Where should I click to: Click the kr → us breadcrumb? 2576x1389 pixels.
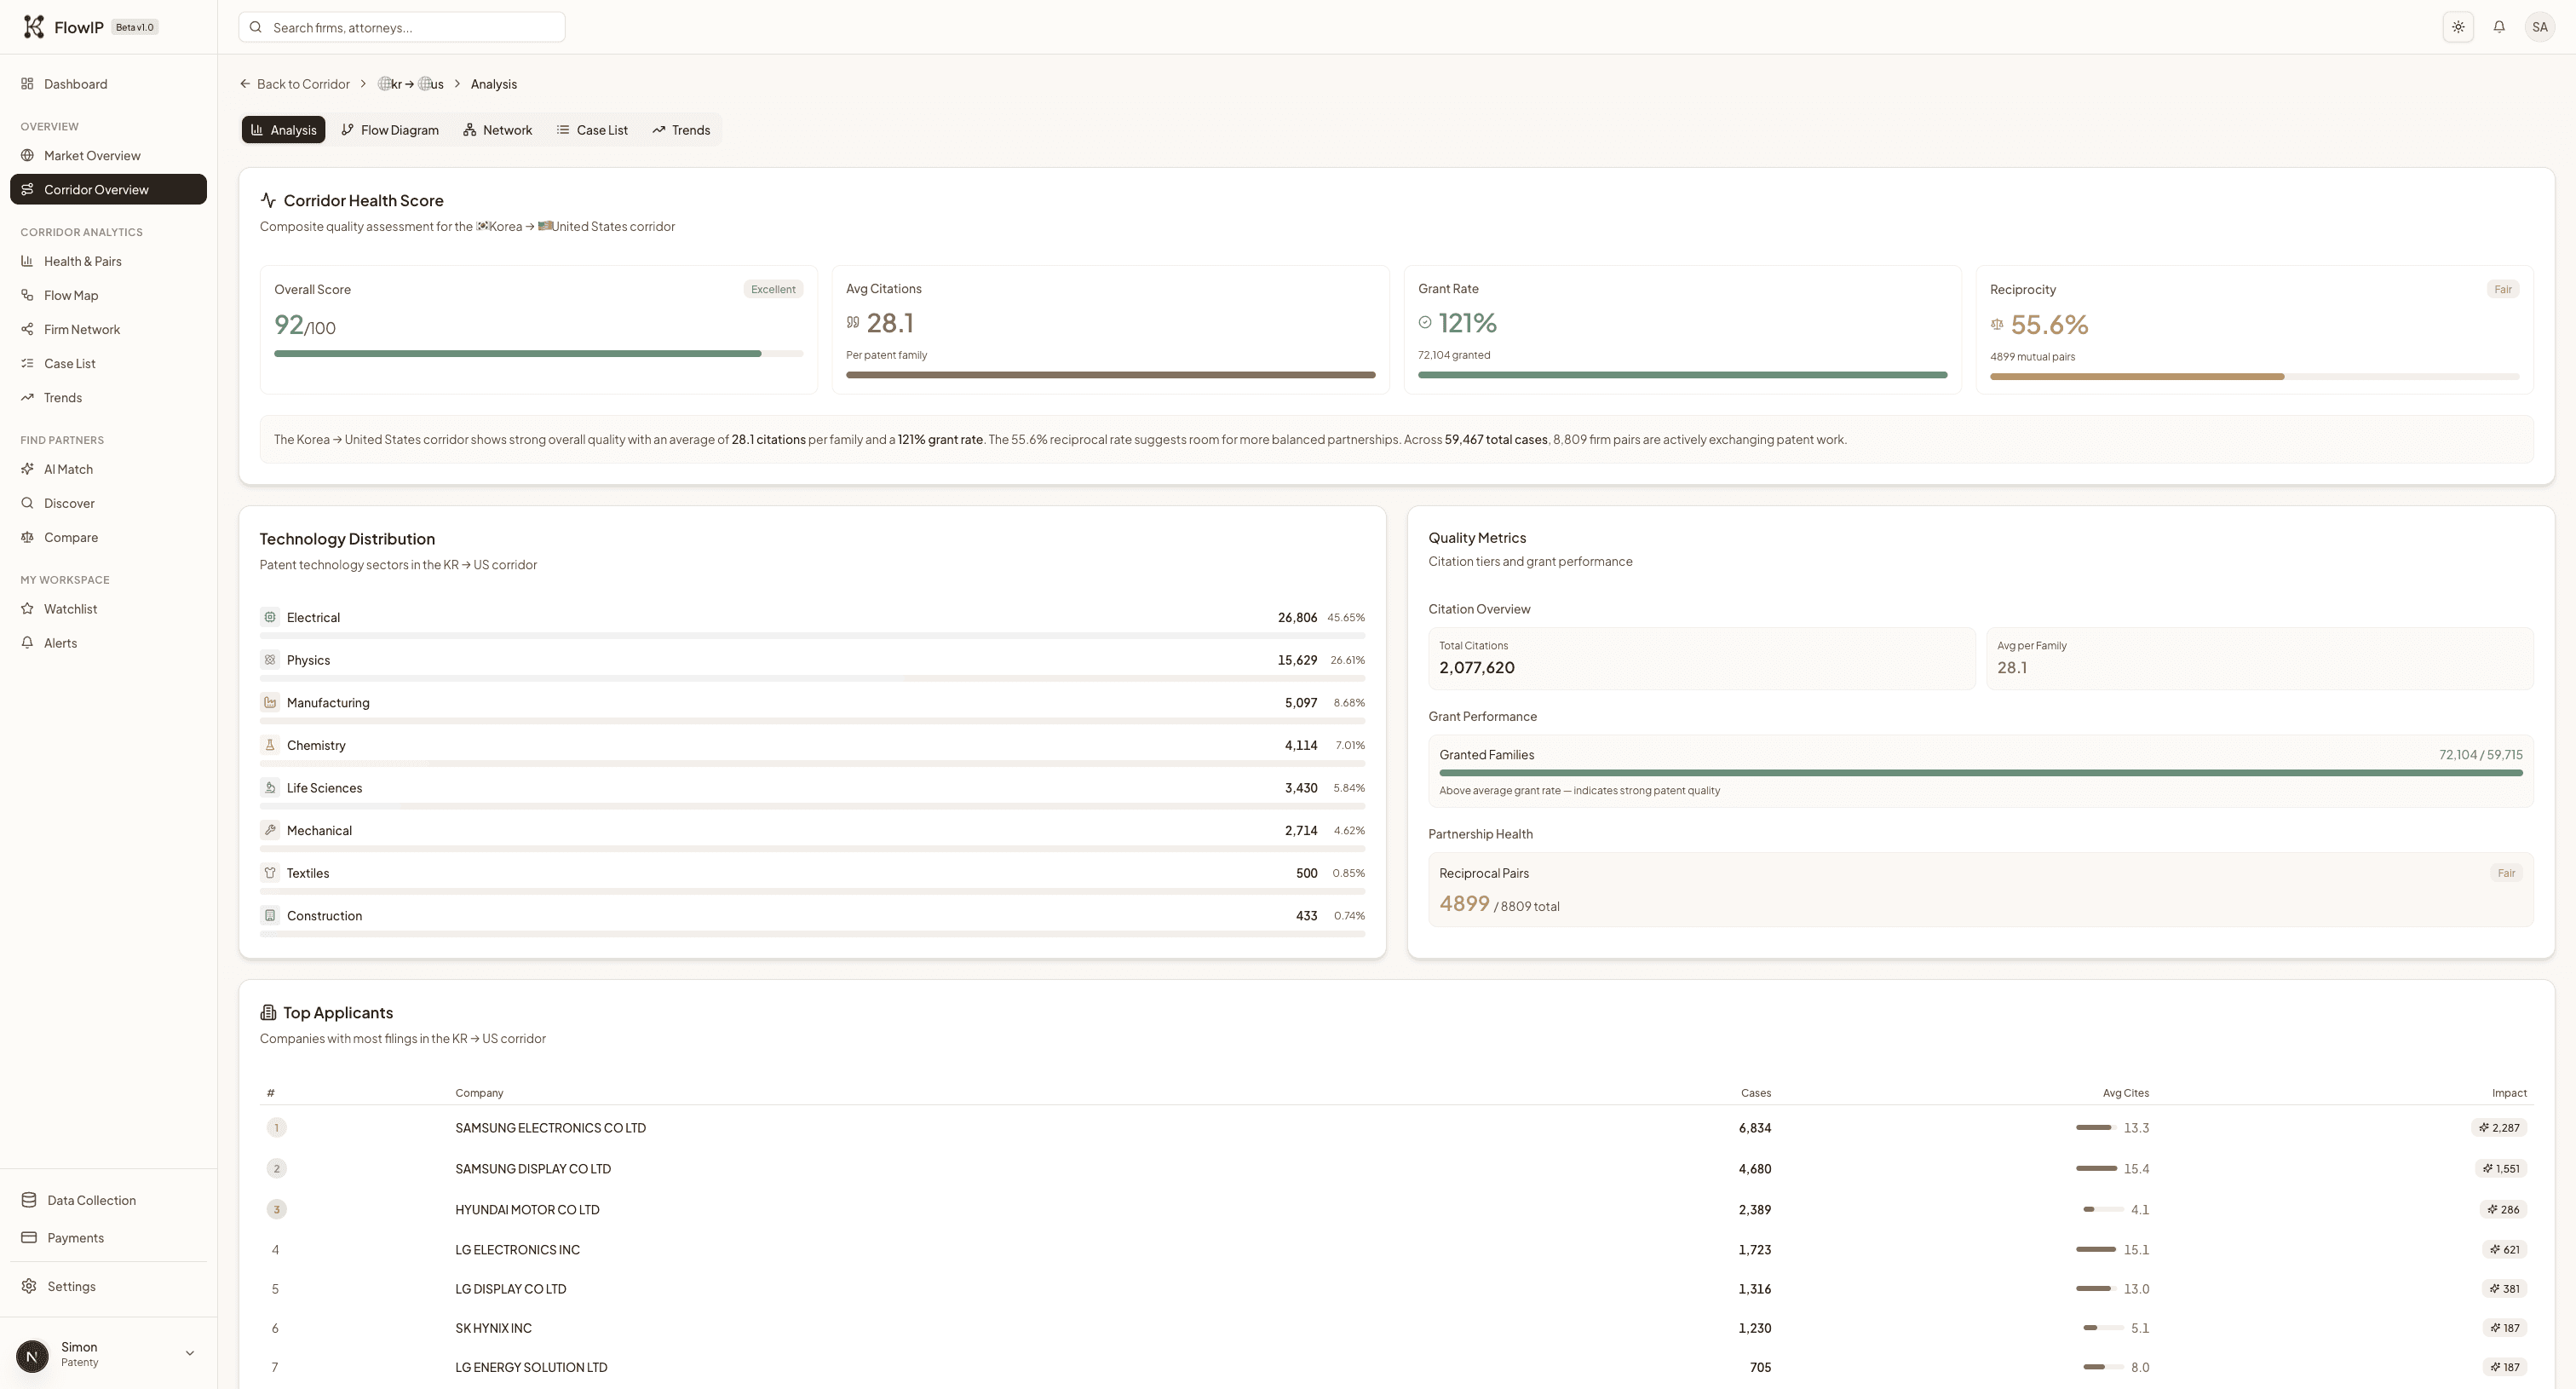coord(411,84)
